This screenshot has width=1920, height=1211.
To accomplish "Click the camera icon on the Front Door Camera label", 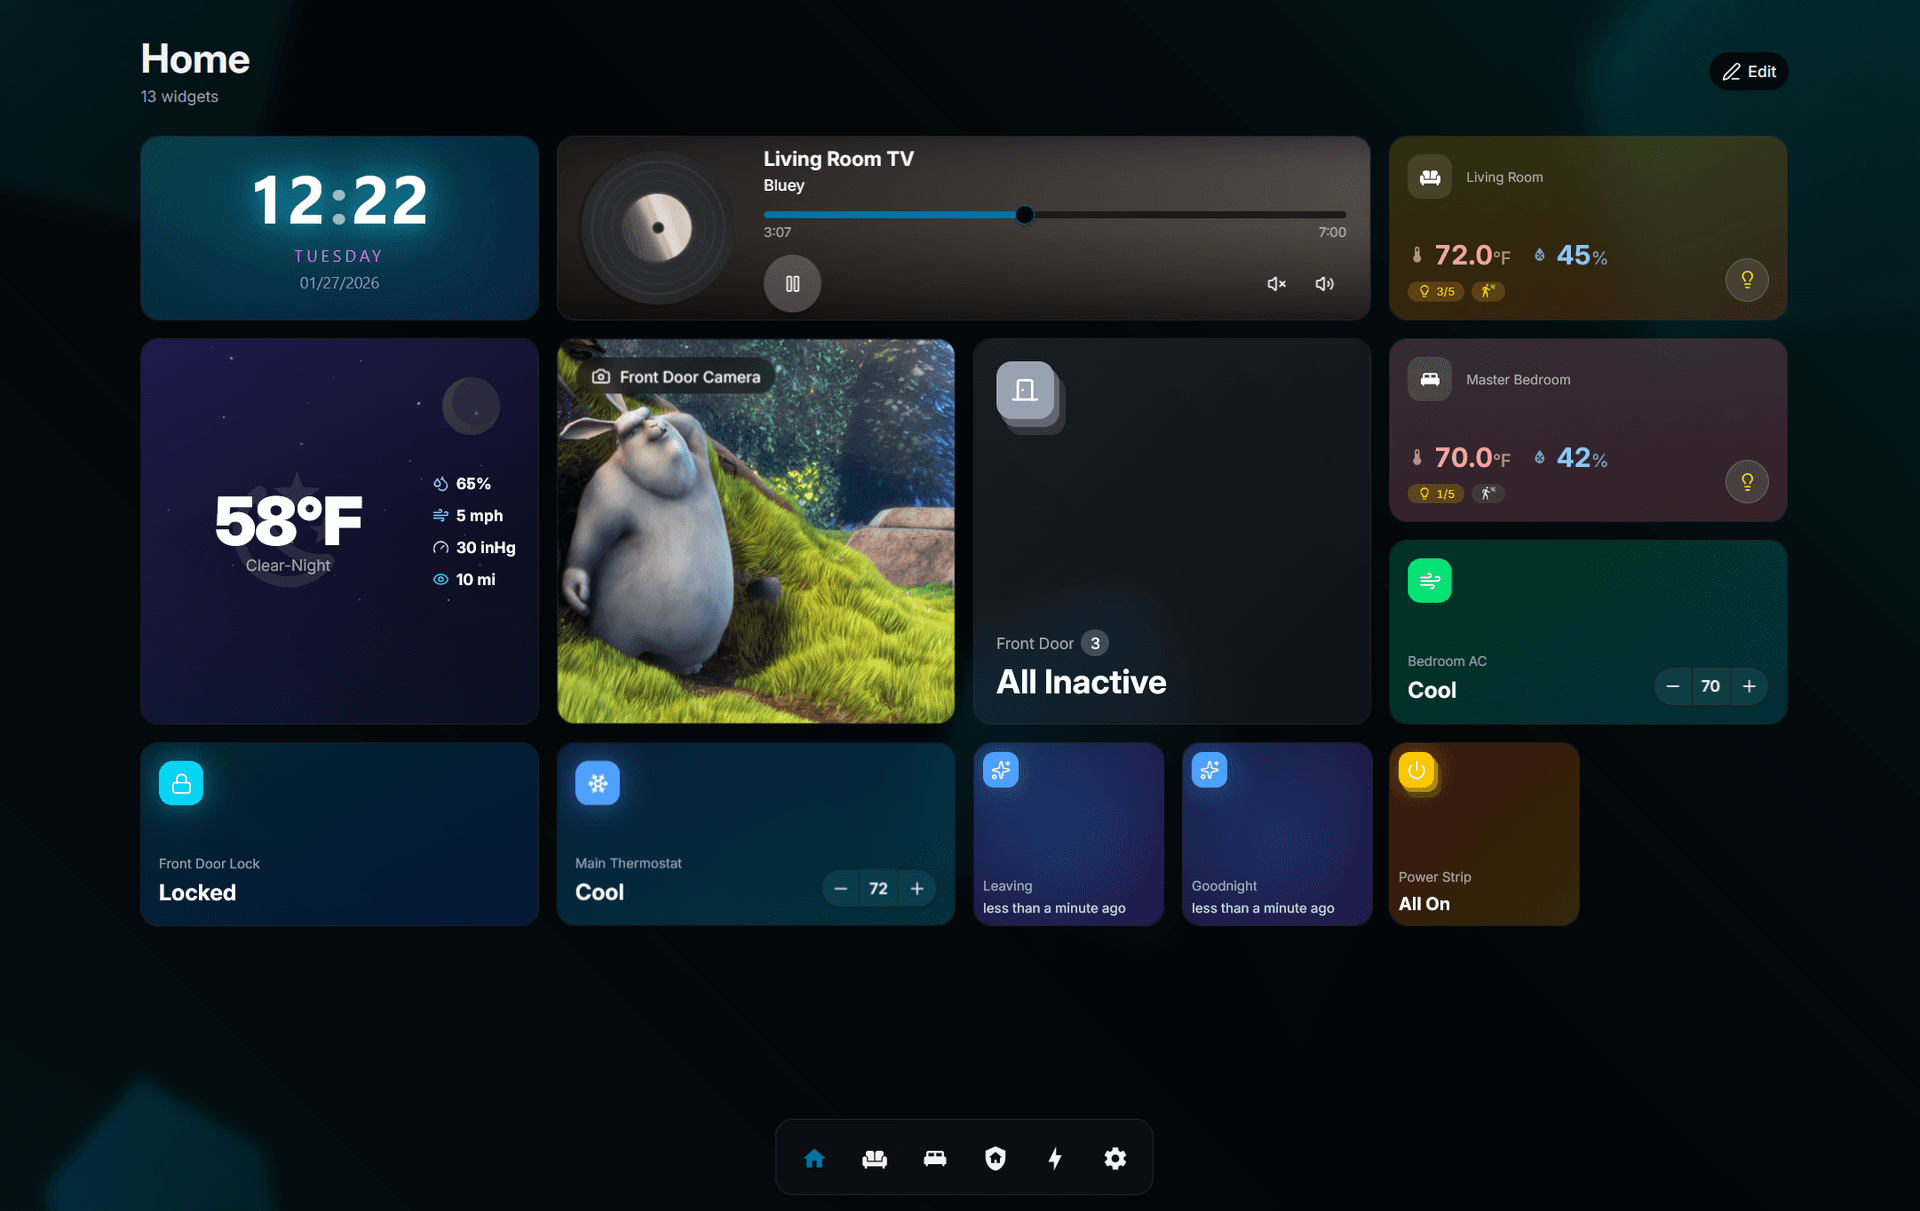I will (x=601, y=376).
